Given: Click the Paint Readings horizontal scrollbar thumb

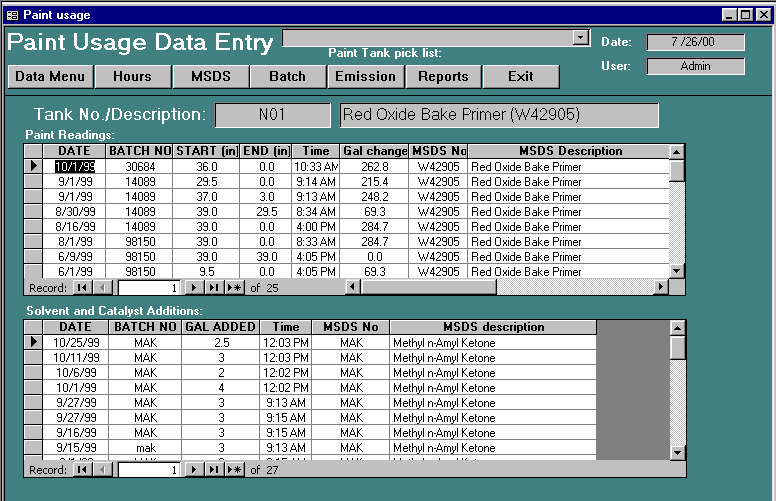Looking at the screenshot, I should pyautogui.click(x=429, y=287).
